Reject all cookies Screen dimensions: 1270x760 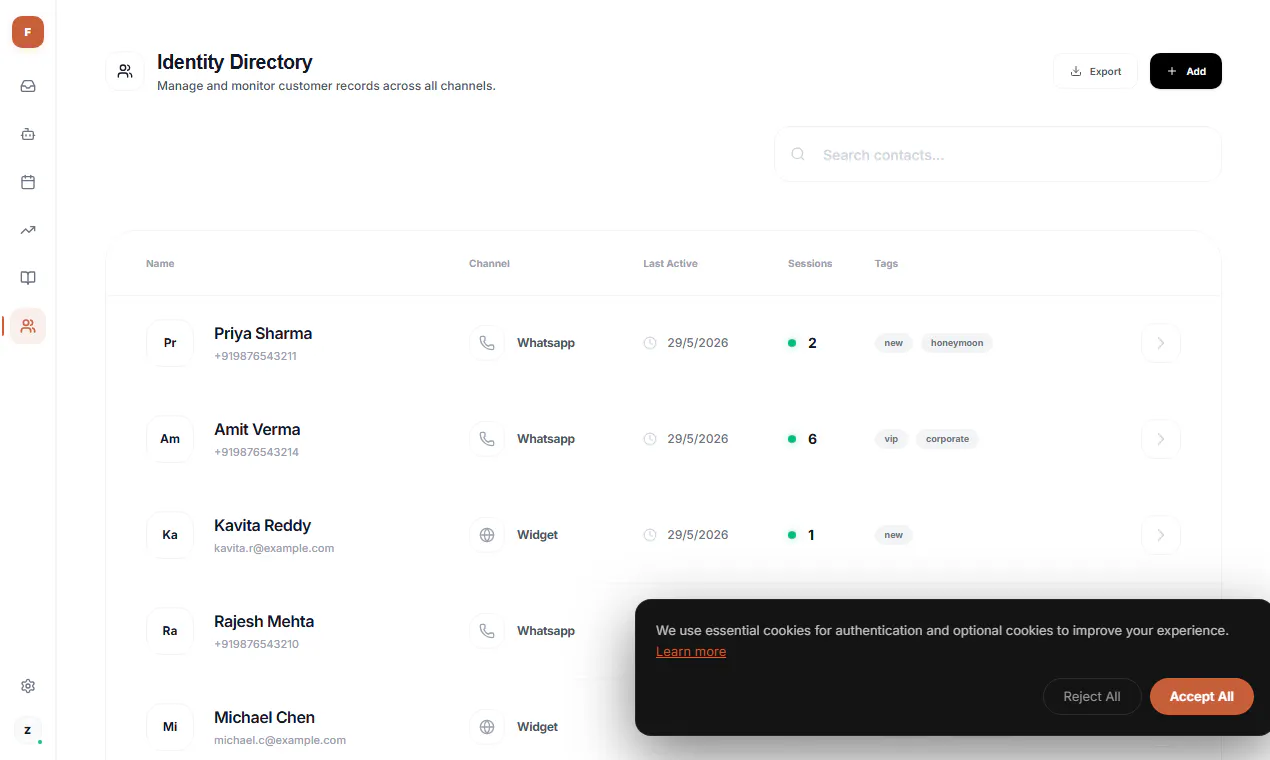pyautogui.click(x=1092, y=696)
